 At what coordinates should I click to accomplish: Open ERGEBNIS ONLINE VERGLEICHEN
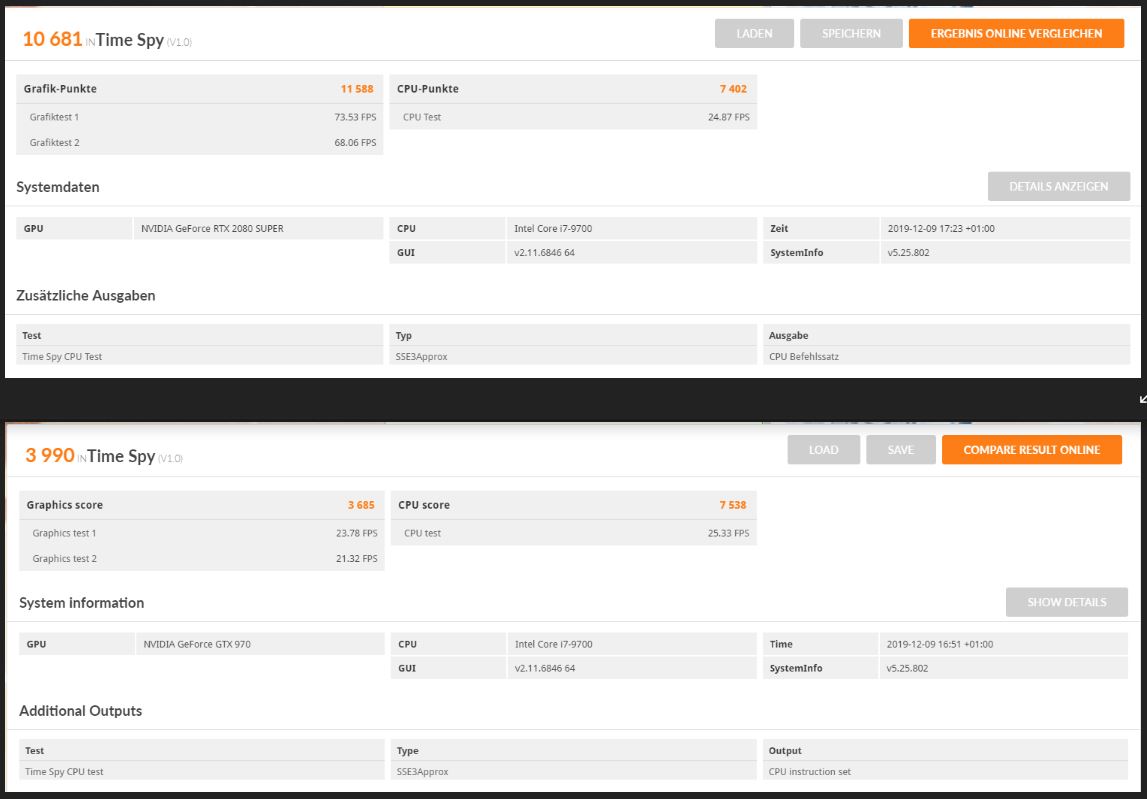pyautogui.click(x=1016, y=34)
